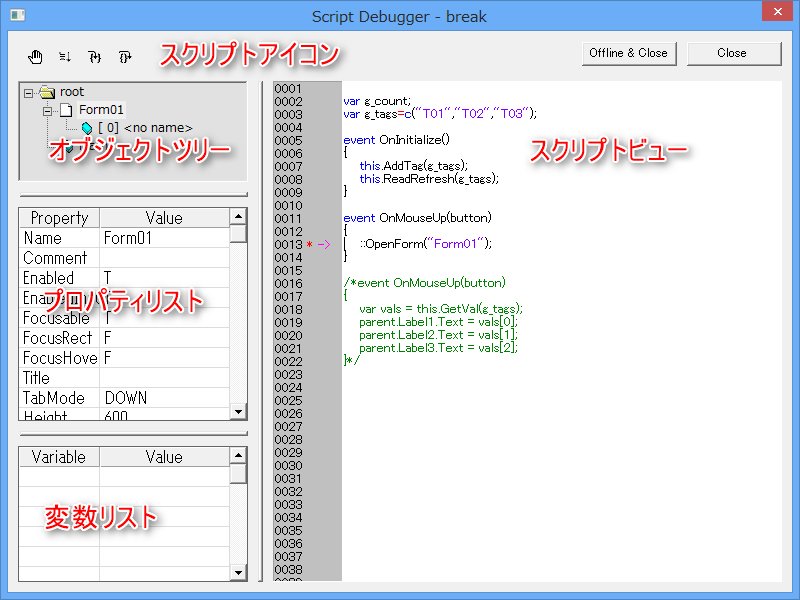This screenshot has height=600, width=800.
Task: Click the run-to-line debugger icon
Action: (x=64, y=57)
